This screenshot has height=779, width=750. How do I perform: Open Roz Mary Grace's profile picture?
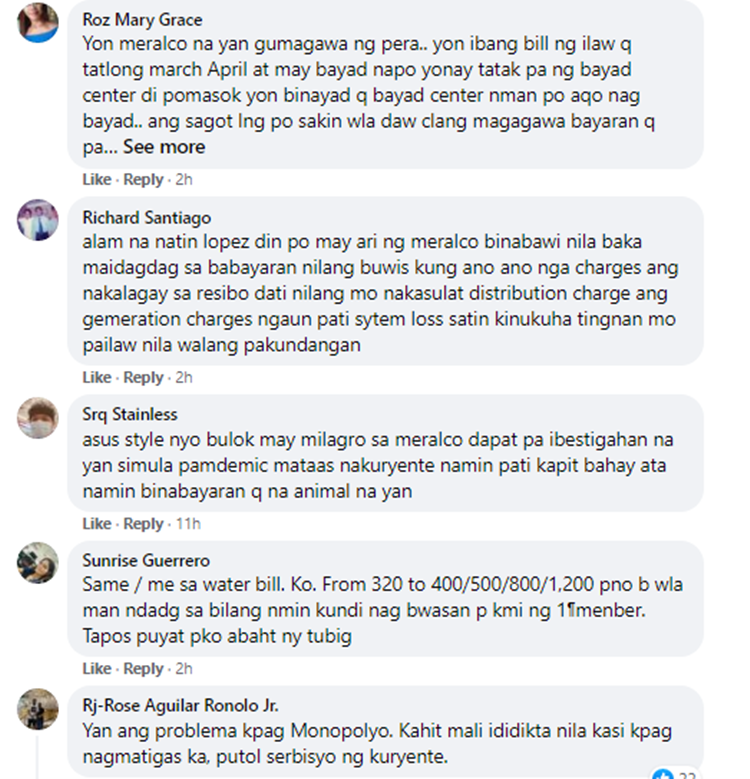click(x=38, y=22)
